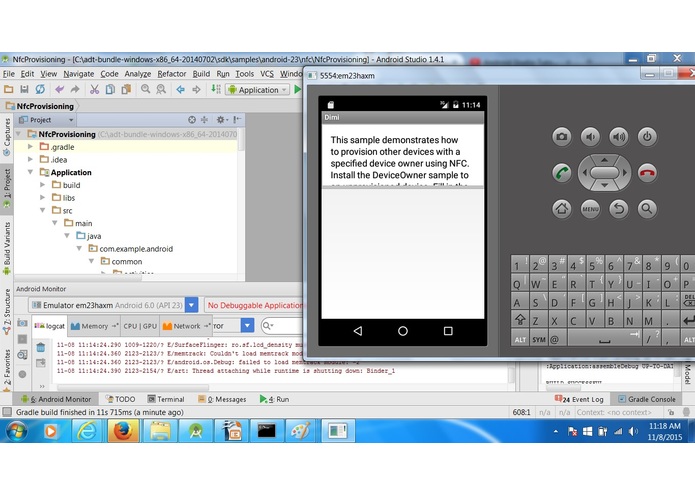
Task: Click the emulator camera button
Action: (x=562, y=136)
